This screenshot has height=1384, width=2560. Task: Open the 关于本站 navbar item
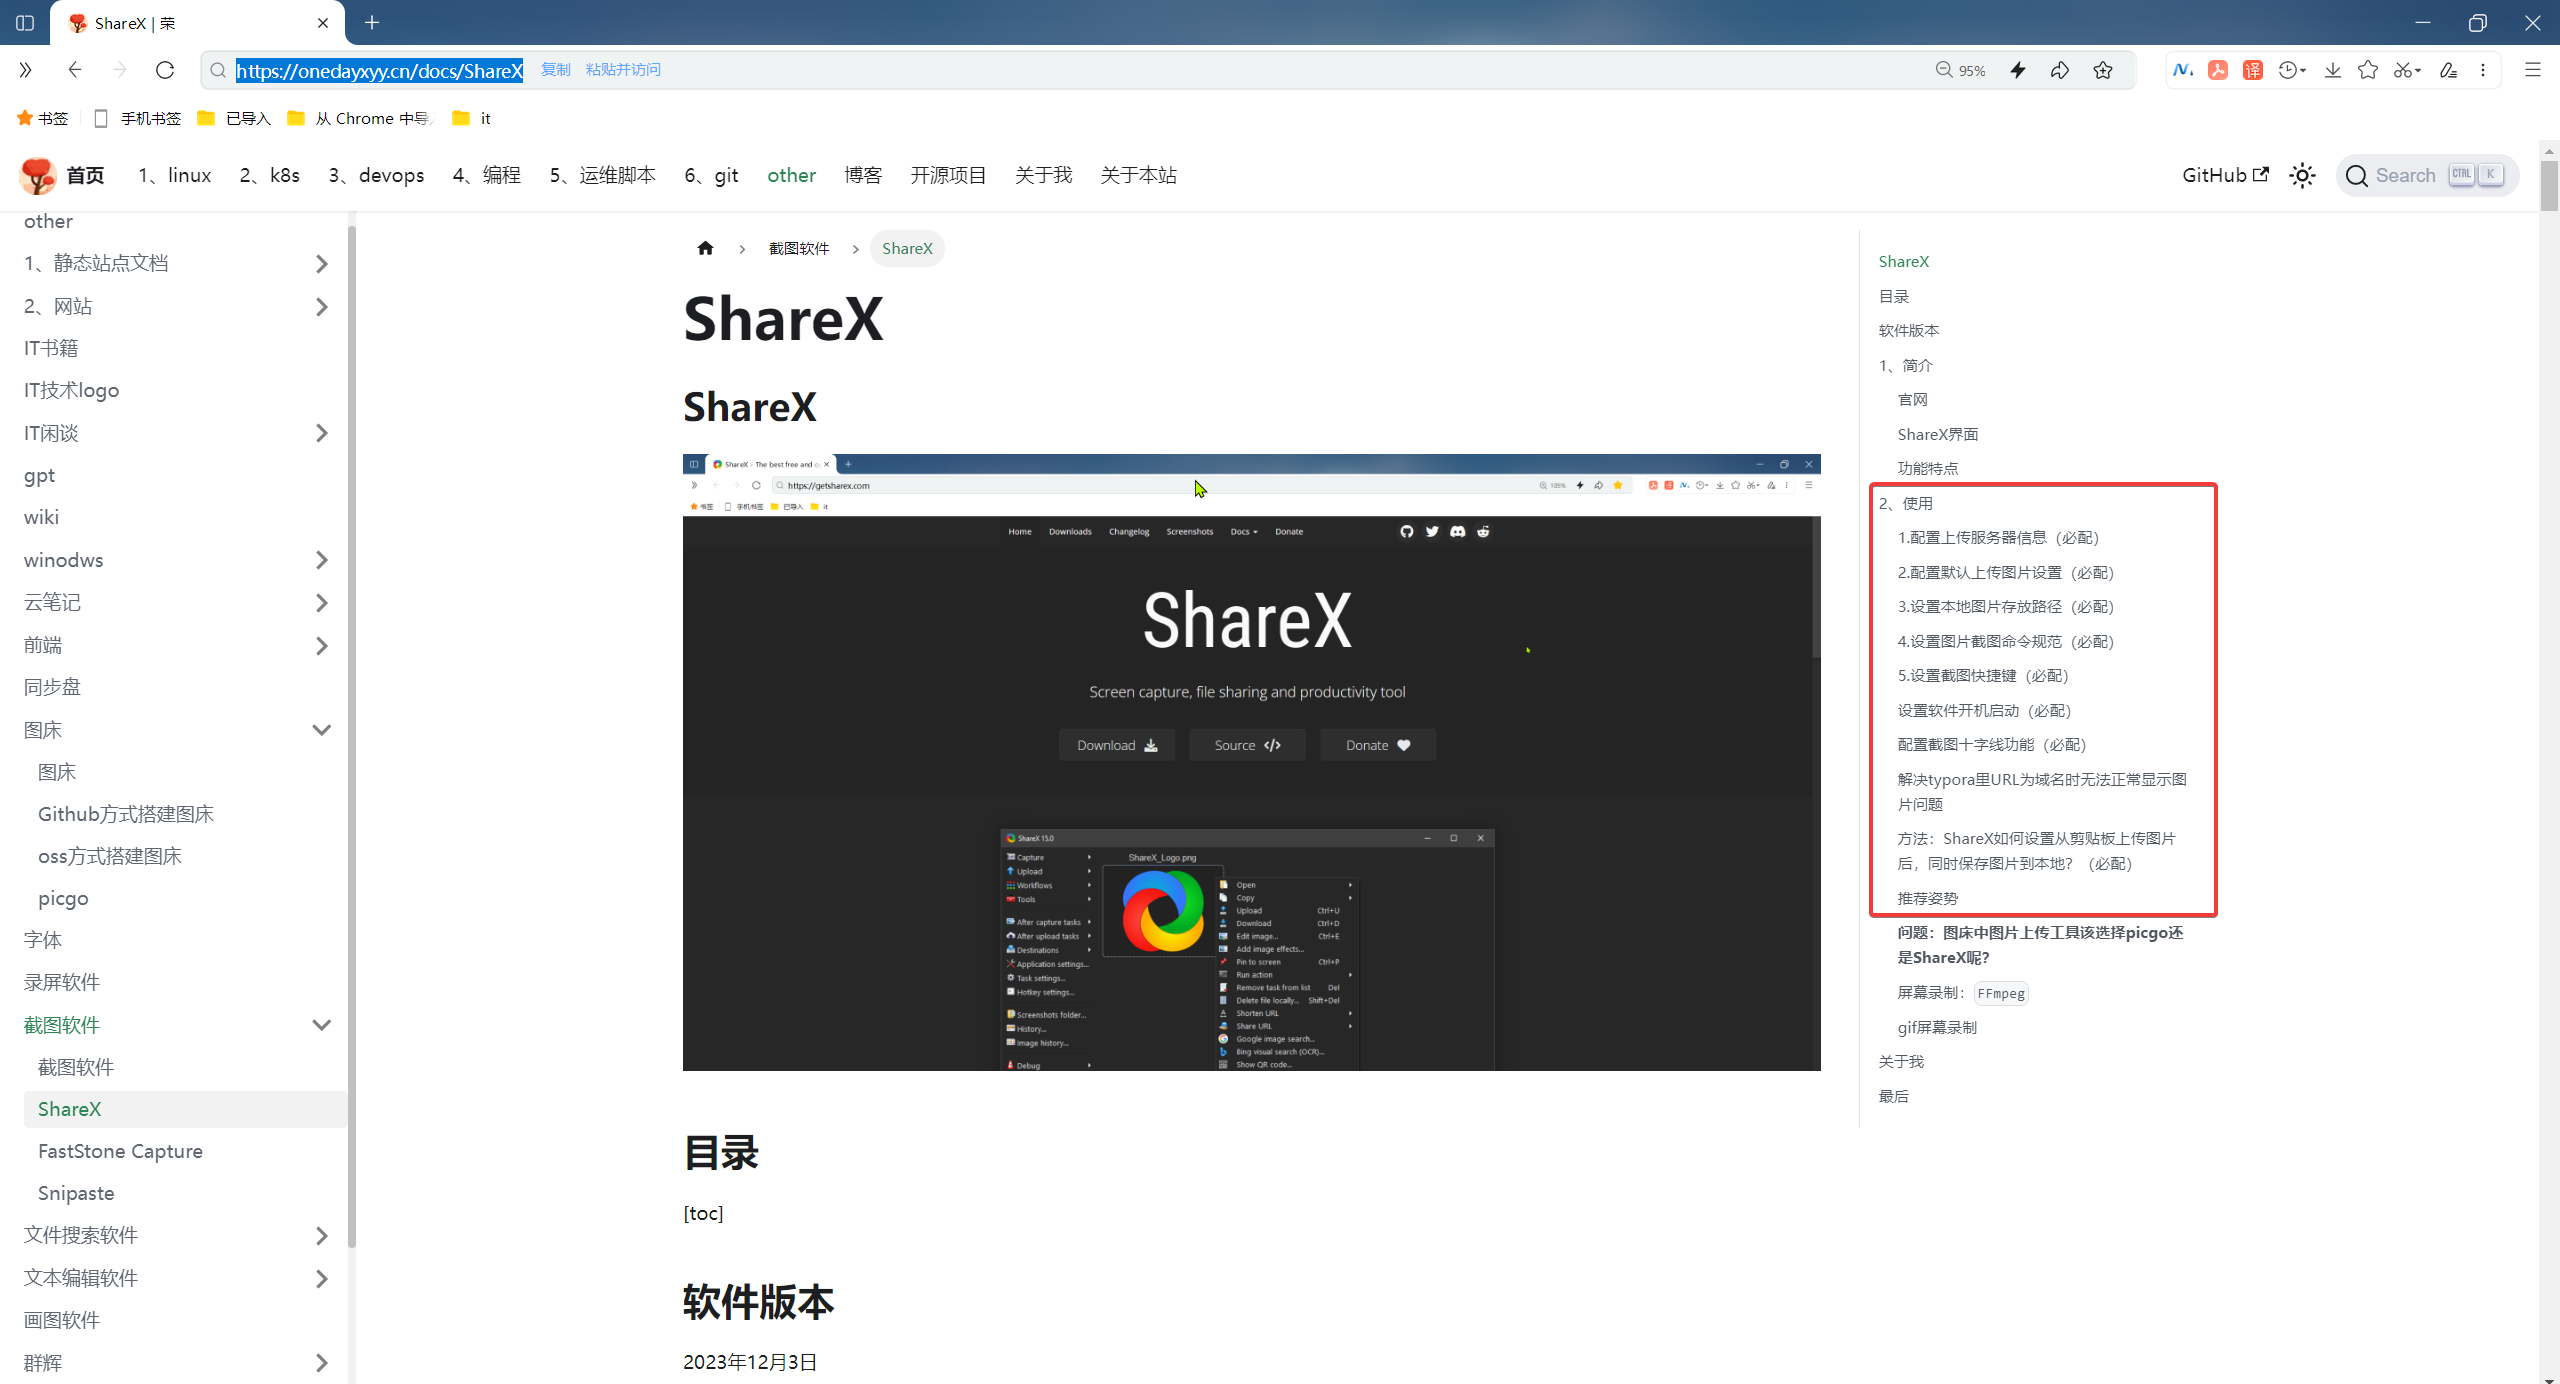(x=1138, y=175)
